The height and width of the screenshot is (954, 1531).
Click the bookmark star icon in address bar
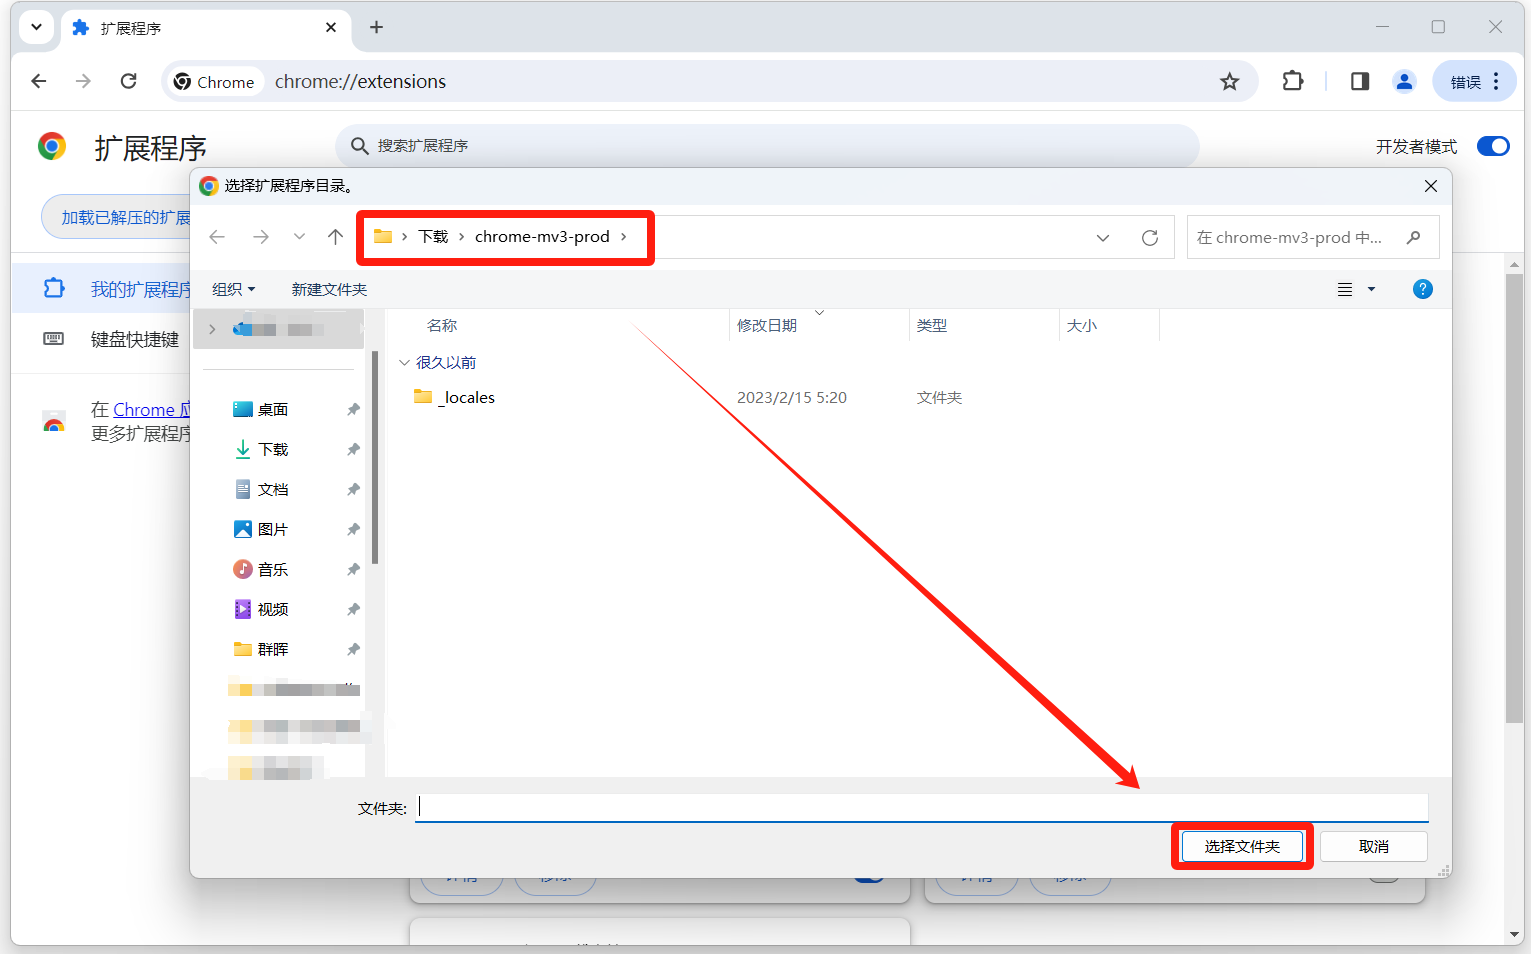pyautogui.click(x=1229, y=82)
